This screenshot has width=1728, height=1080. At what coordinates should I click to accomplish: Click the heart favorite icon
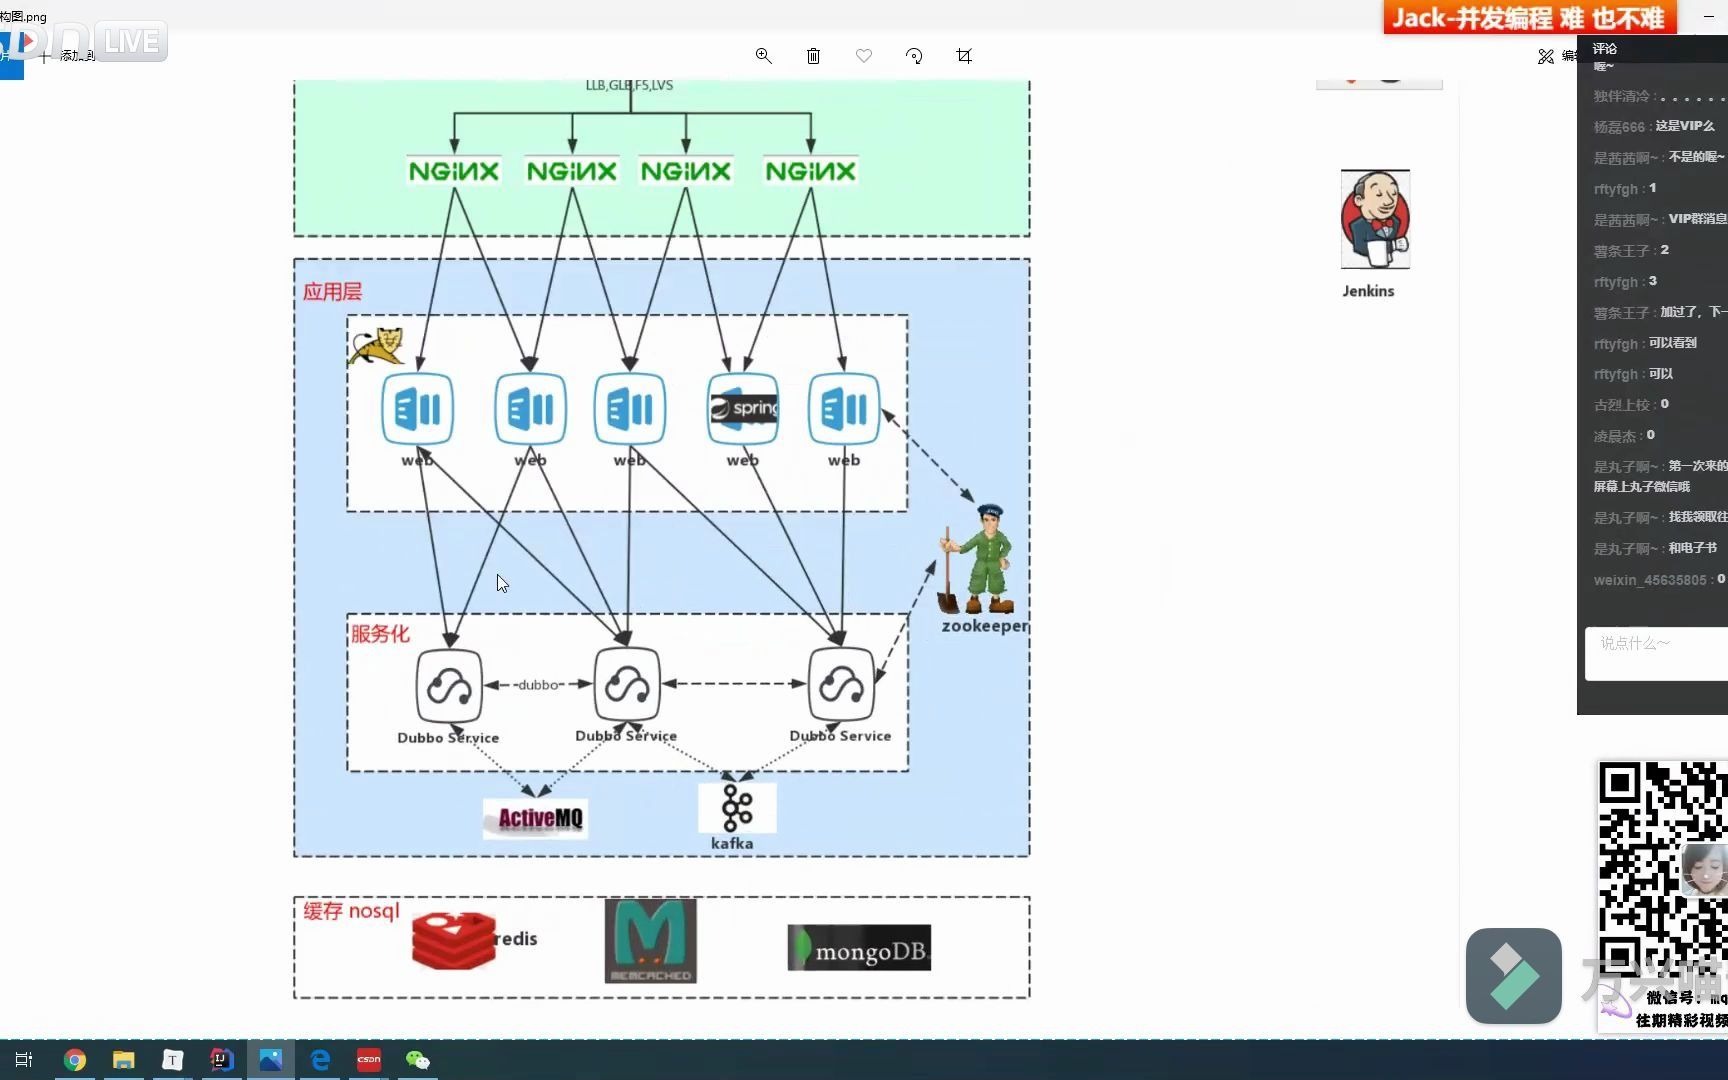tap(864, 56)
